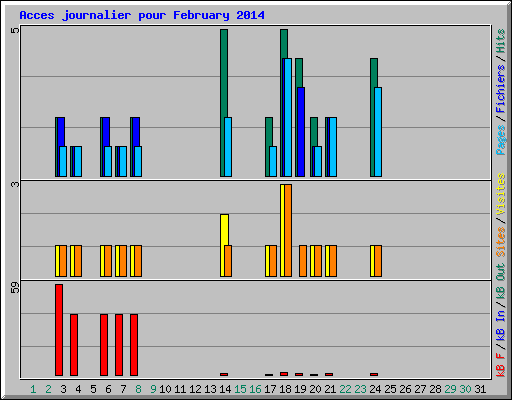Select the red kB F bar for day 4

pyautogui.click(x=74, y=345)
